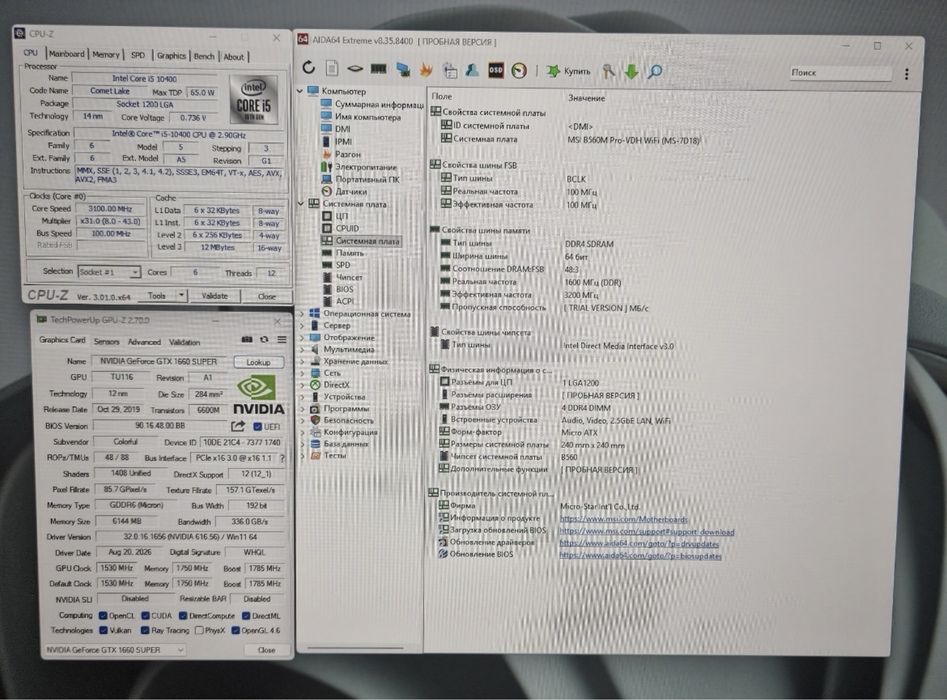
Task: Open the Advanced tab in GPU-Z
Action: coord(144,342)
